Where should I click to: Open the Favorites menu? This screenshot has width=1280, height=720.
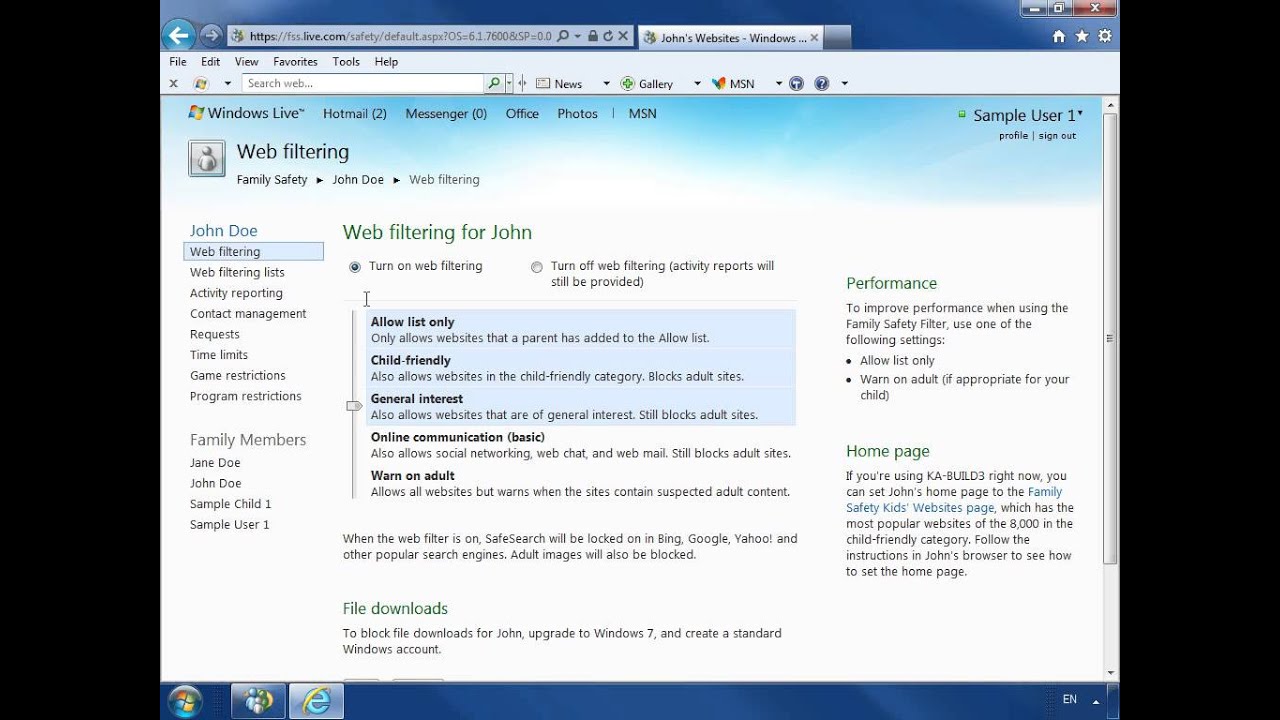coord(295,61)
